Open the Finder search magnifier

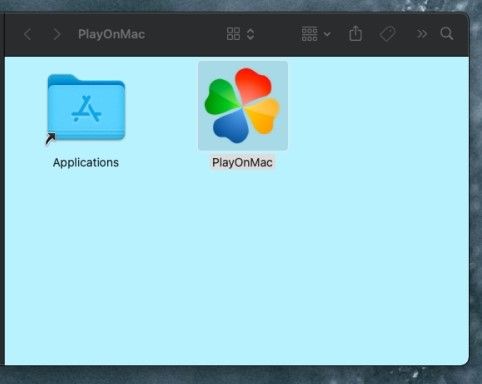[x=447, y=33]
